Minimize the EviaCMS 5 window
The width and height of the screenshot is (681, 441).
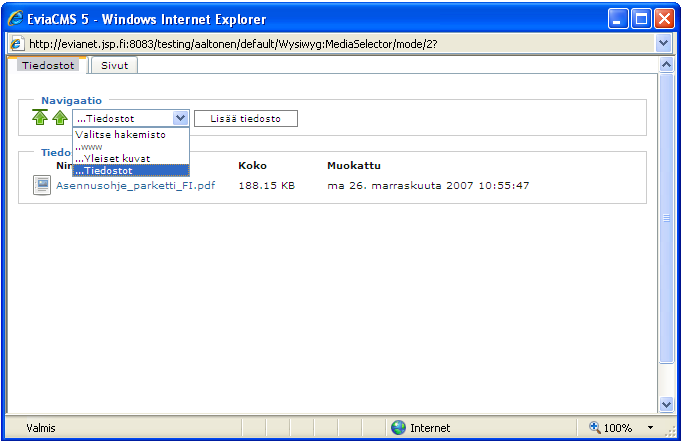point(617,19)
